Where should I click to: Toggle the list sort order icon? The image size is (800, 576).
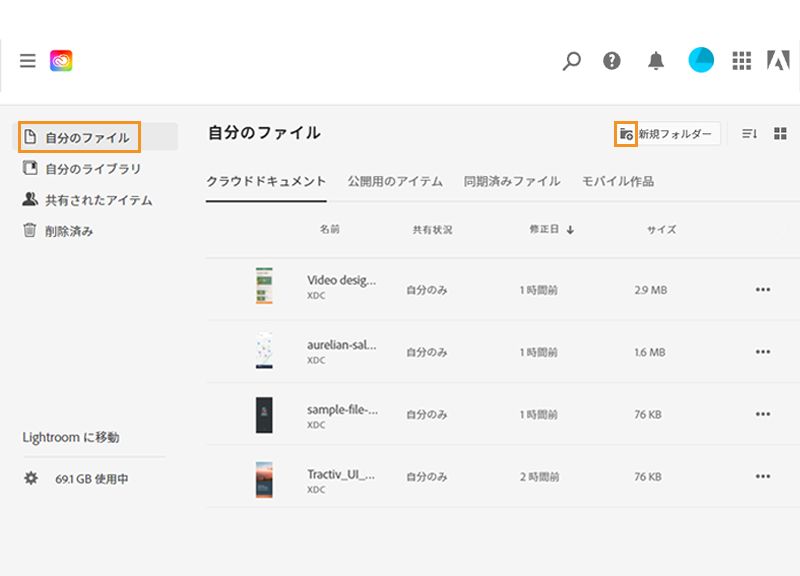748,131
